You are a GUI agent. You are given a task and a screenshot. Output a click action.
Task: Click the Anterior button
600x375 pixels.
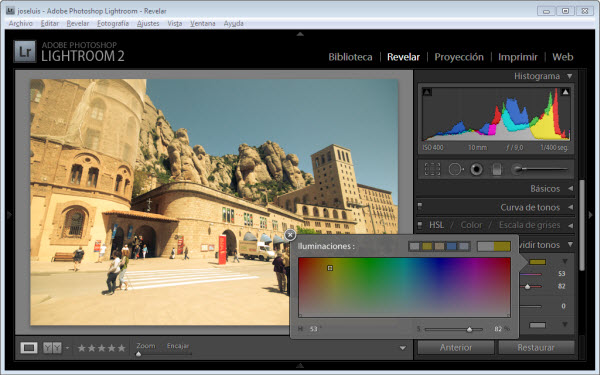click(x=455, y=347)
